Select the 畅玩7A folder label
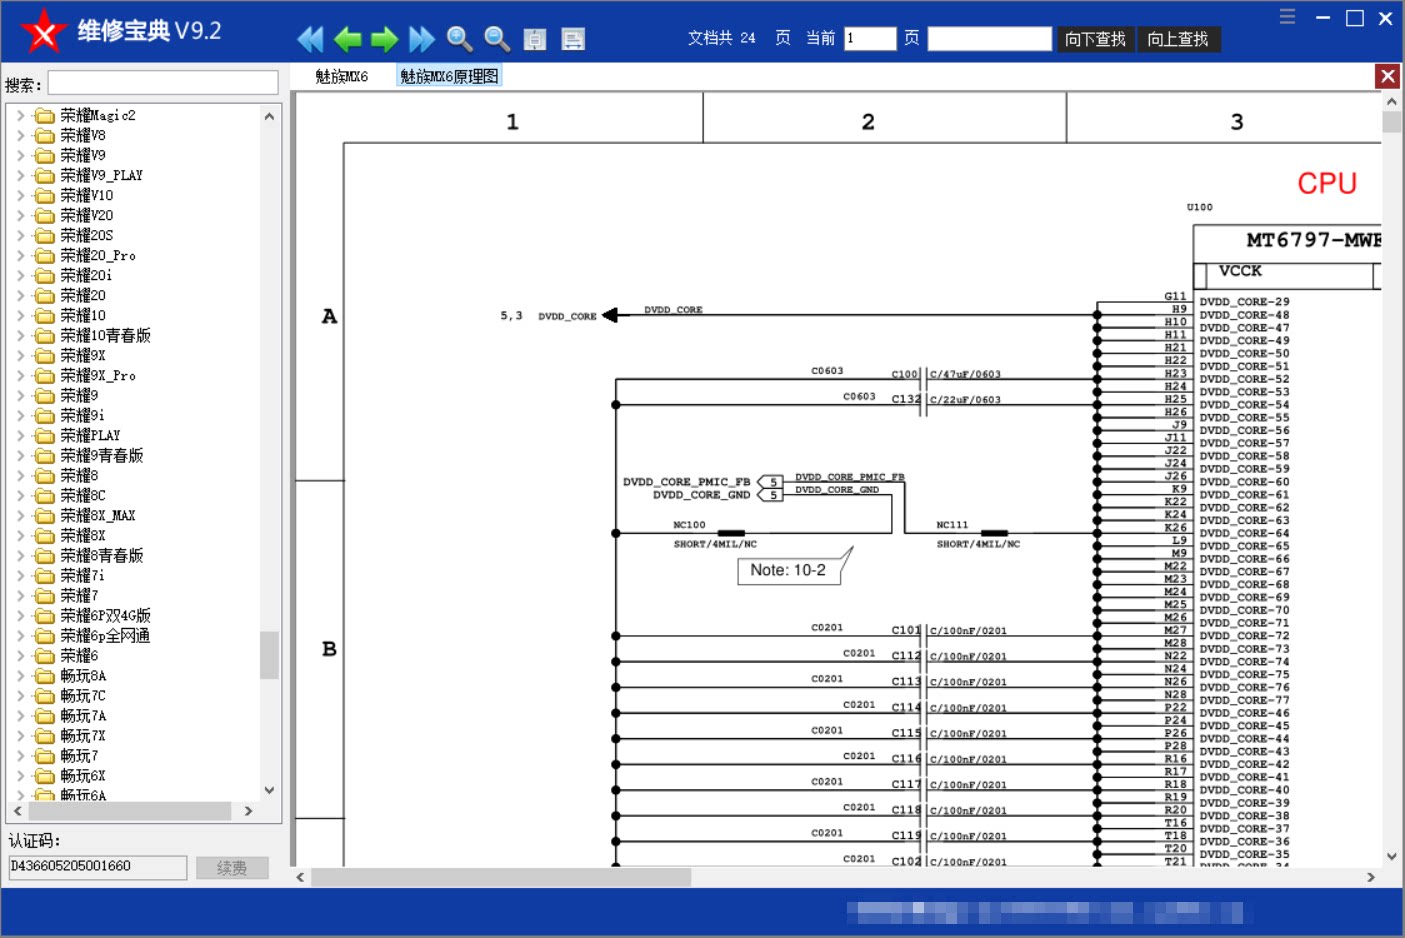Image resolution: width=1405 pixels, height=938 pixels. pos(83,715)
